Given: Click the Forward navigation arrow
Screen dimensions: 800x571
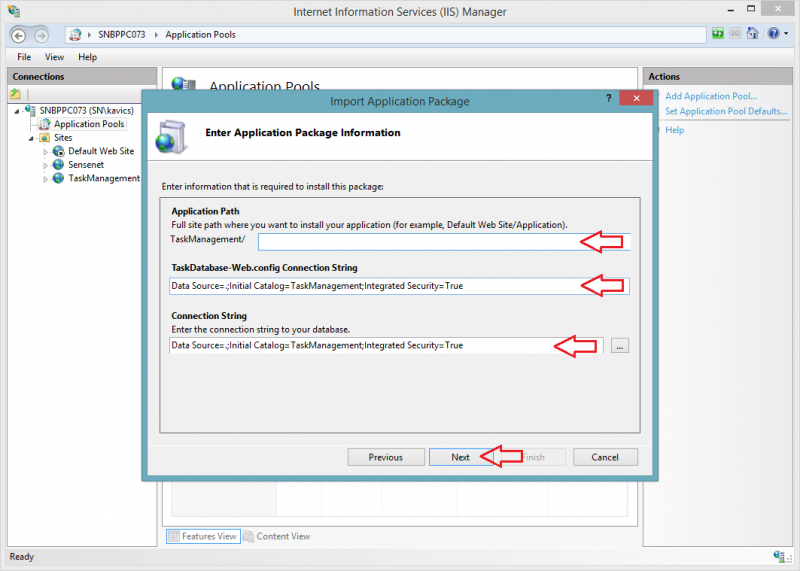Looking at the screenshot, I should 41,36.
